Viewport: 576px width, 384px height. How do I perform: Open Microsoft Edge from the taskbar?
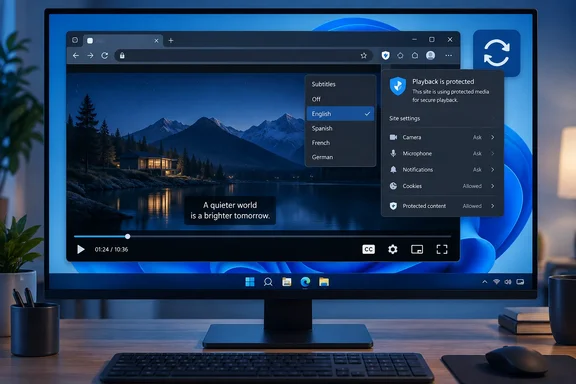tap(305, 282)
